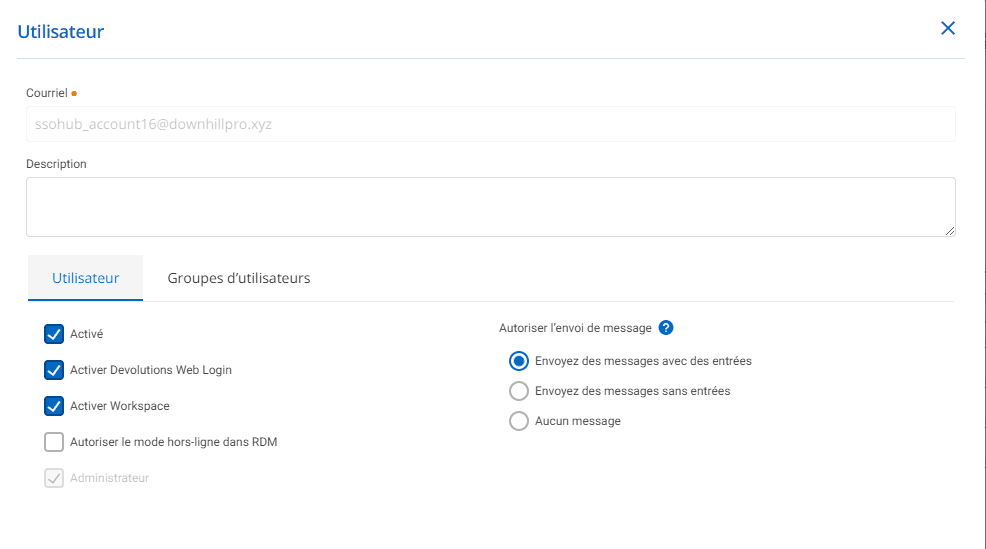
Task: Open help for Autoriser l'envoi de message
Action: coord(666,328)
